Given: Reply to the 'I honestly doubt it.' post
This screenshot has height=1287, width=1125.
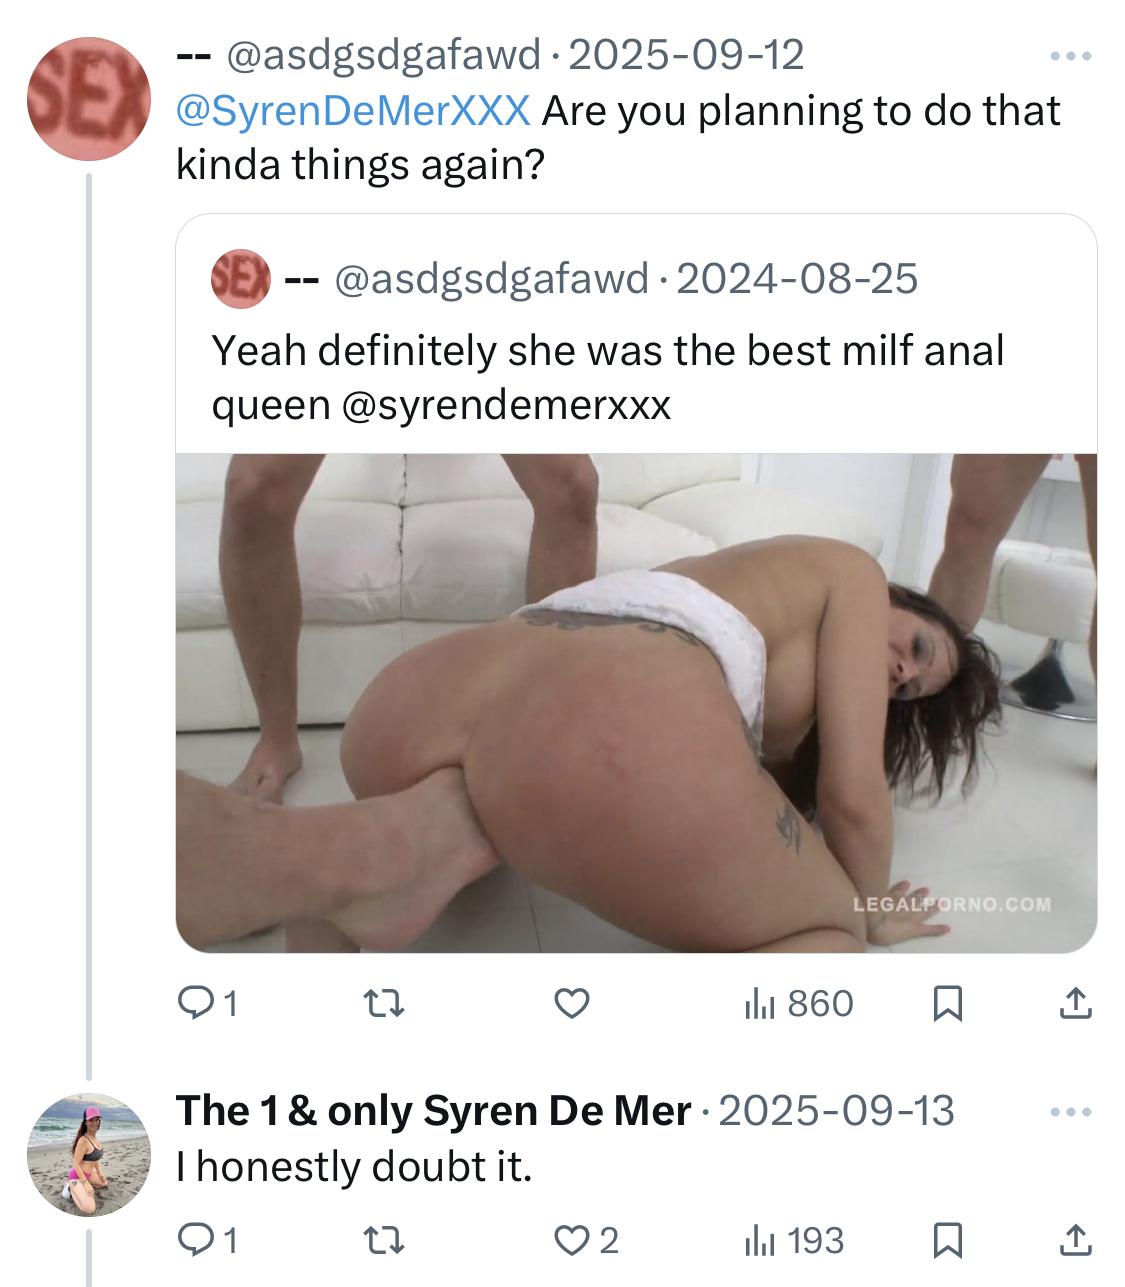Looking at the screenshot, I should pyautogui.click(x=193, y=1241).
